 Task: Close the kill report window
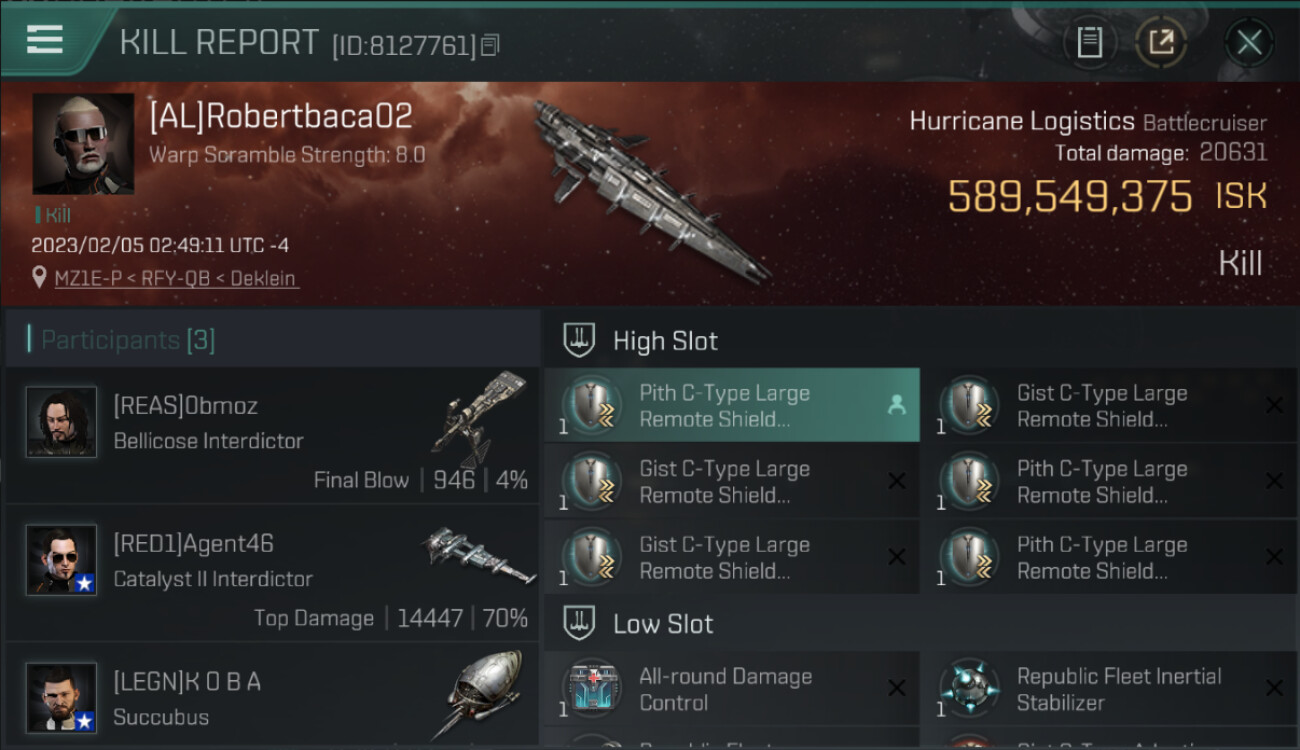coord(1249,42)
